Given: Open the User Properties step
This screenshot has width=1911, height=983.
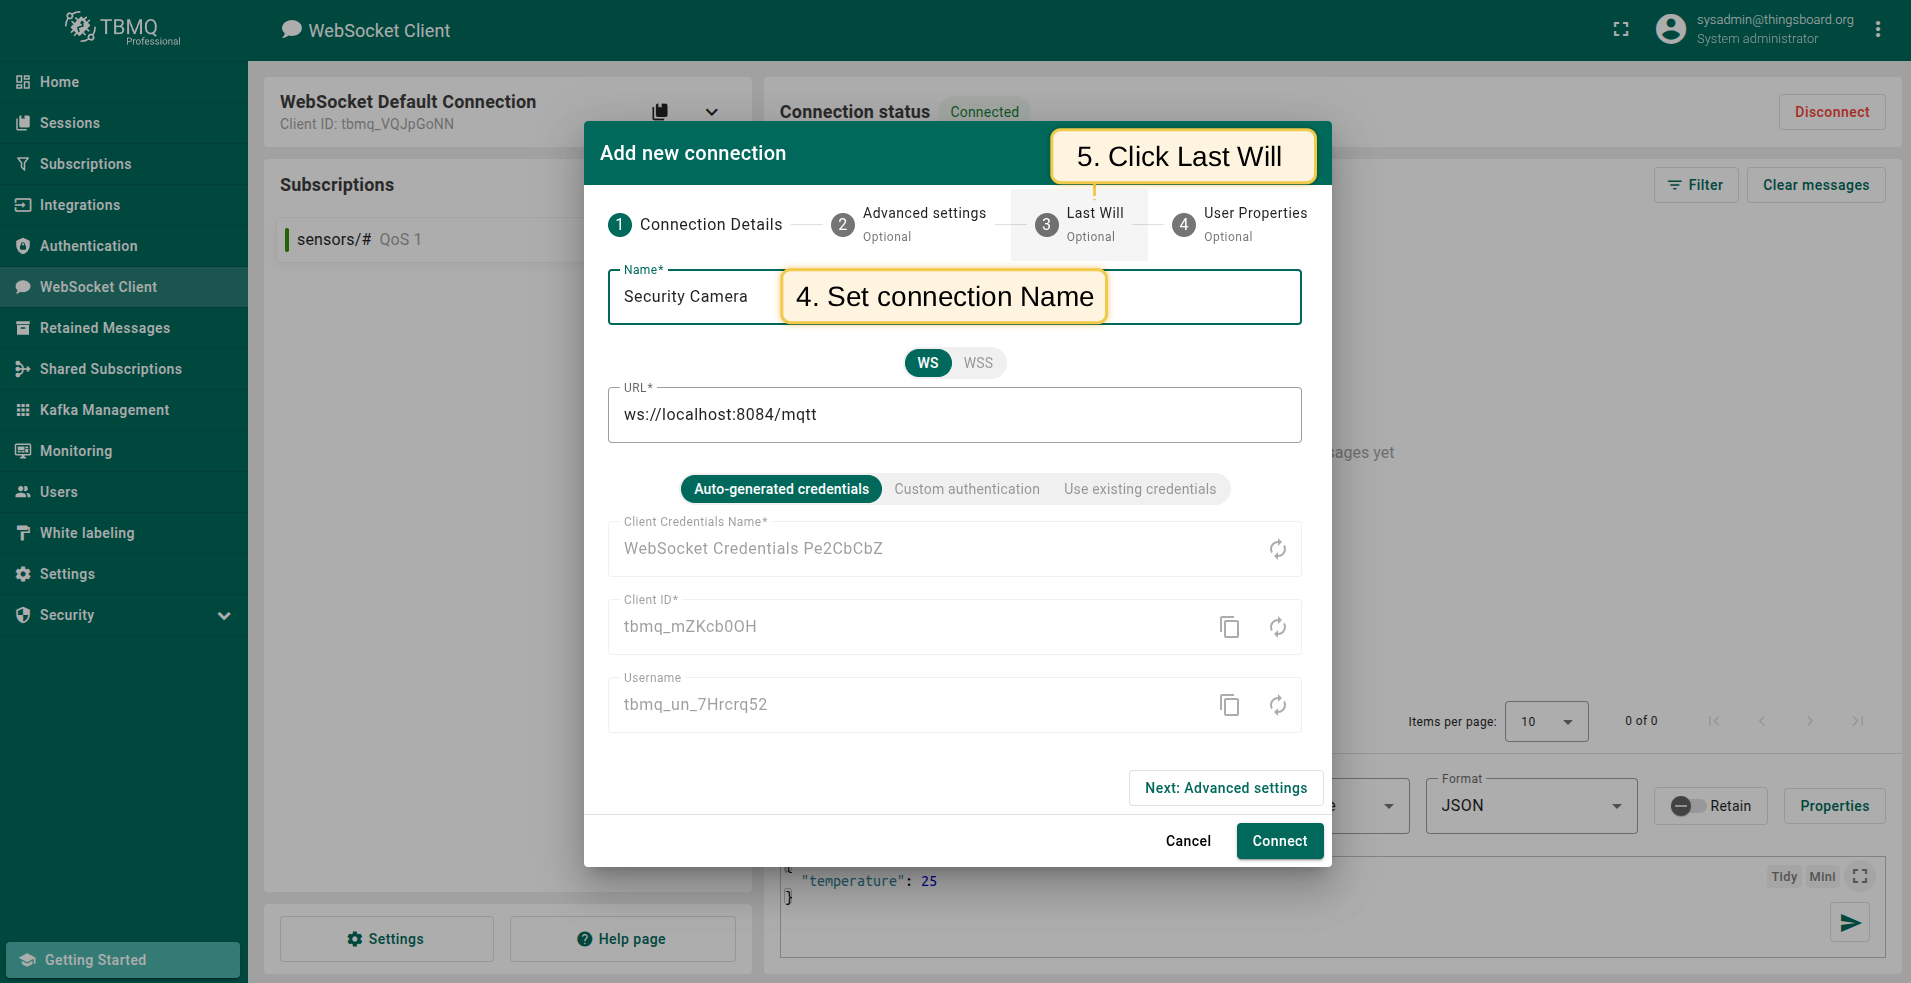Looking at the screenshot, I should coord(1240,225).
